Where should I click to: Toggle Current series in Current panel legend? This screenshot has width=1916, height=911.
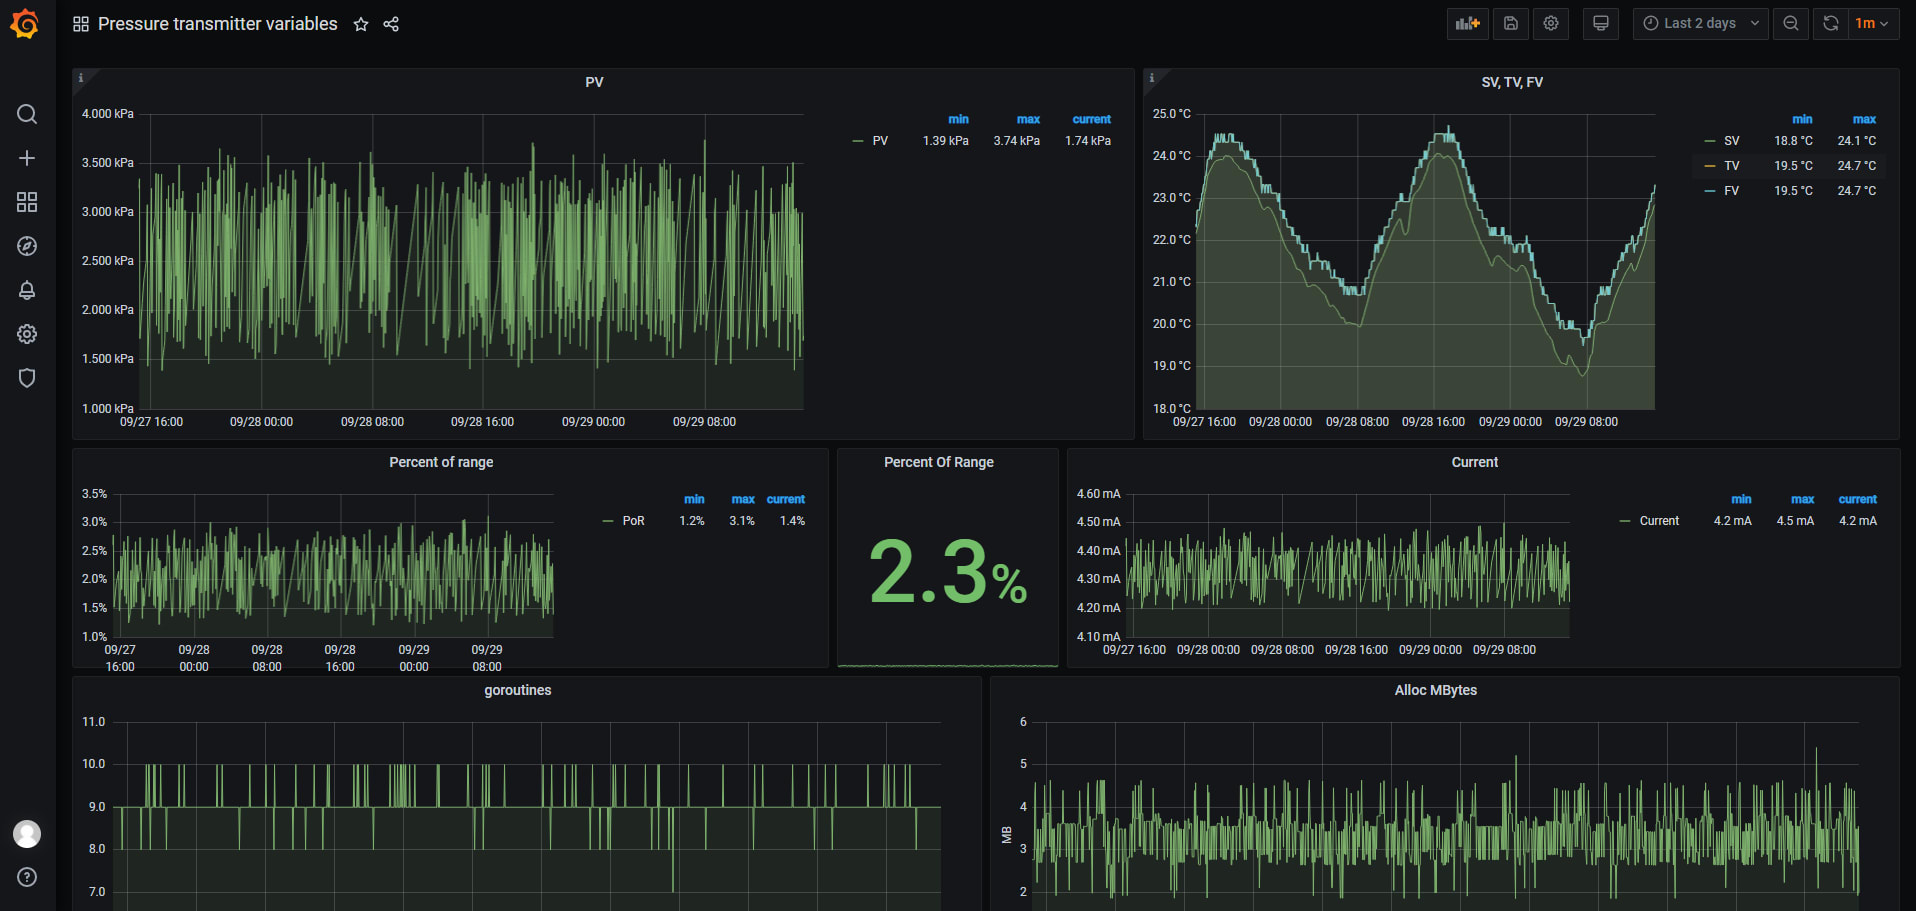[x=1659, y=521]
